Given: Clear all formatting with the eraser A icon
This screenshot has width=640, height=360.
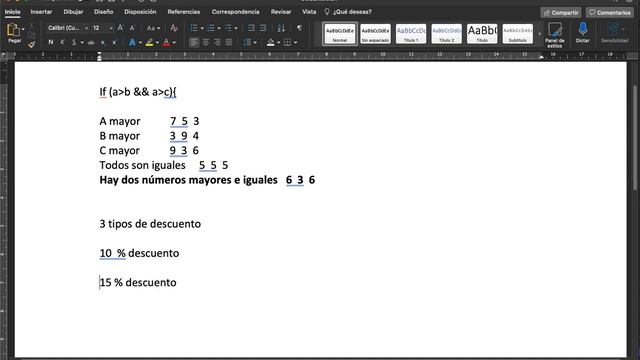Looking at the screenshot, I should pyautogui.click(x=174, y=28).
